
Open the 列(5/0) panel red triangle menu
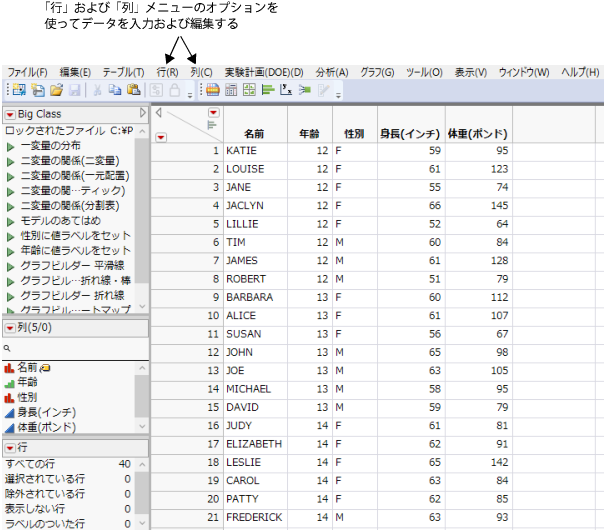pos(10,329)
